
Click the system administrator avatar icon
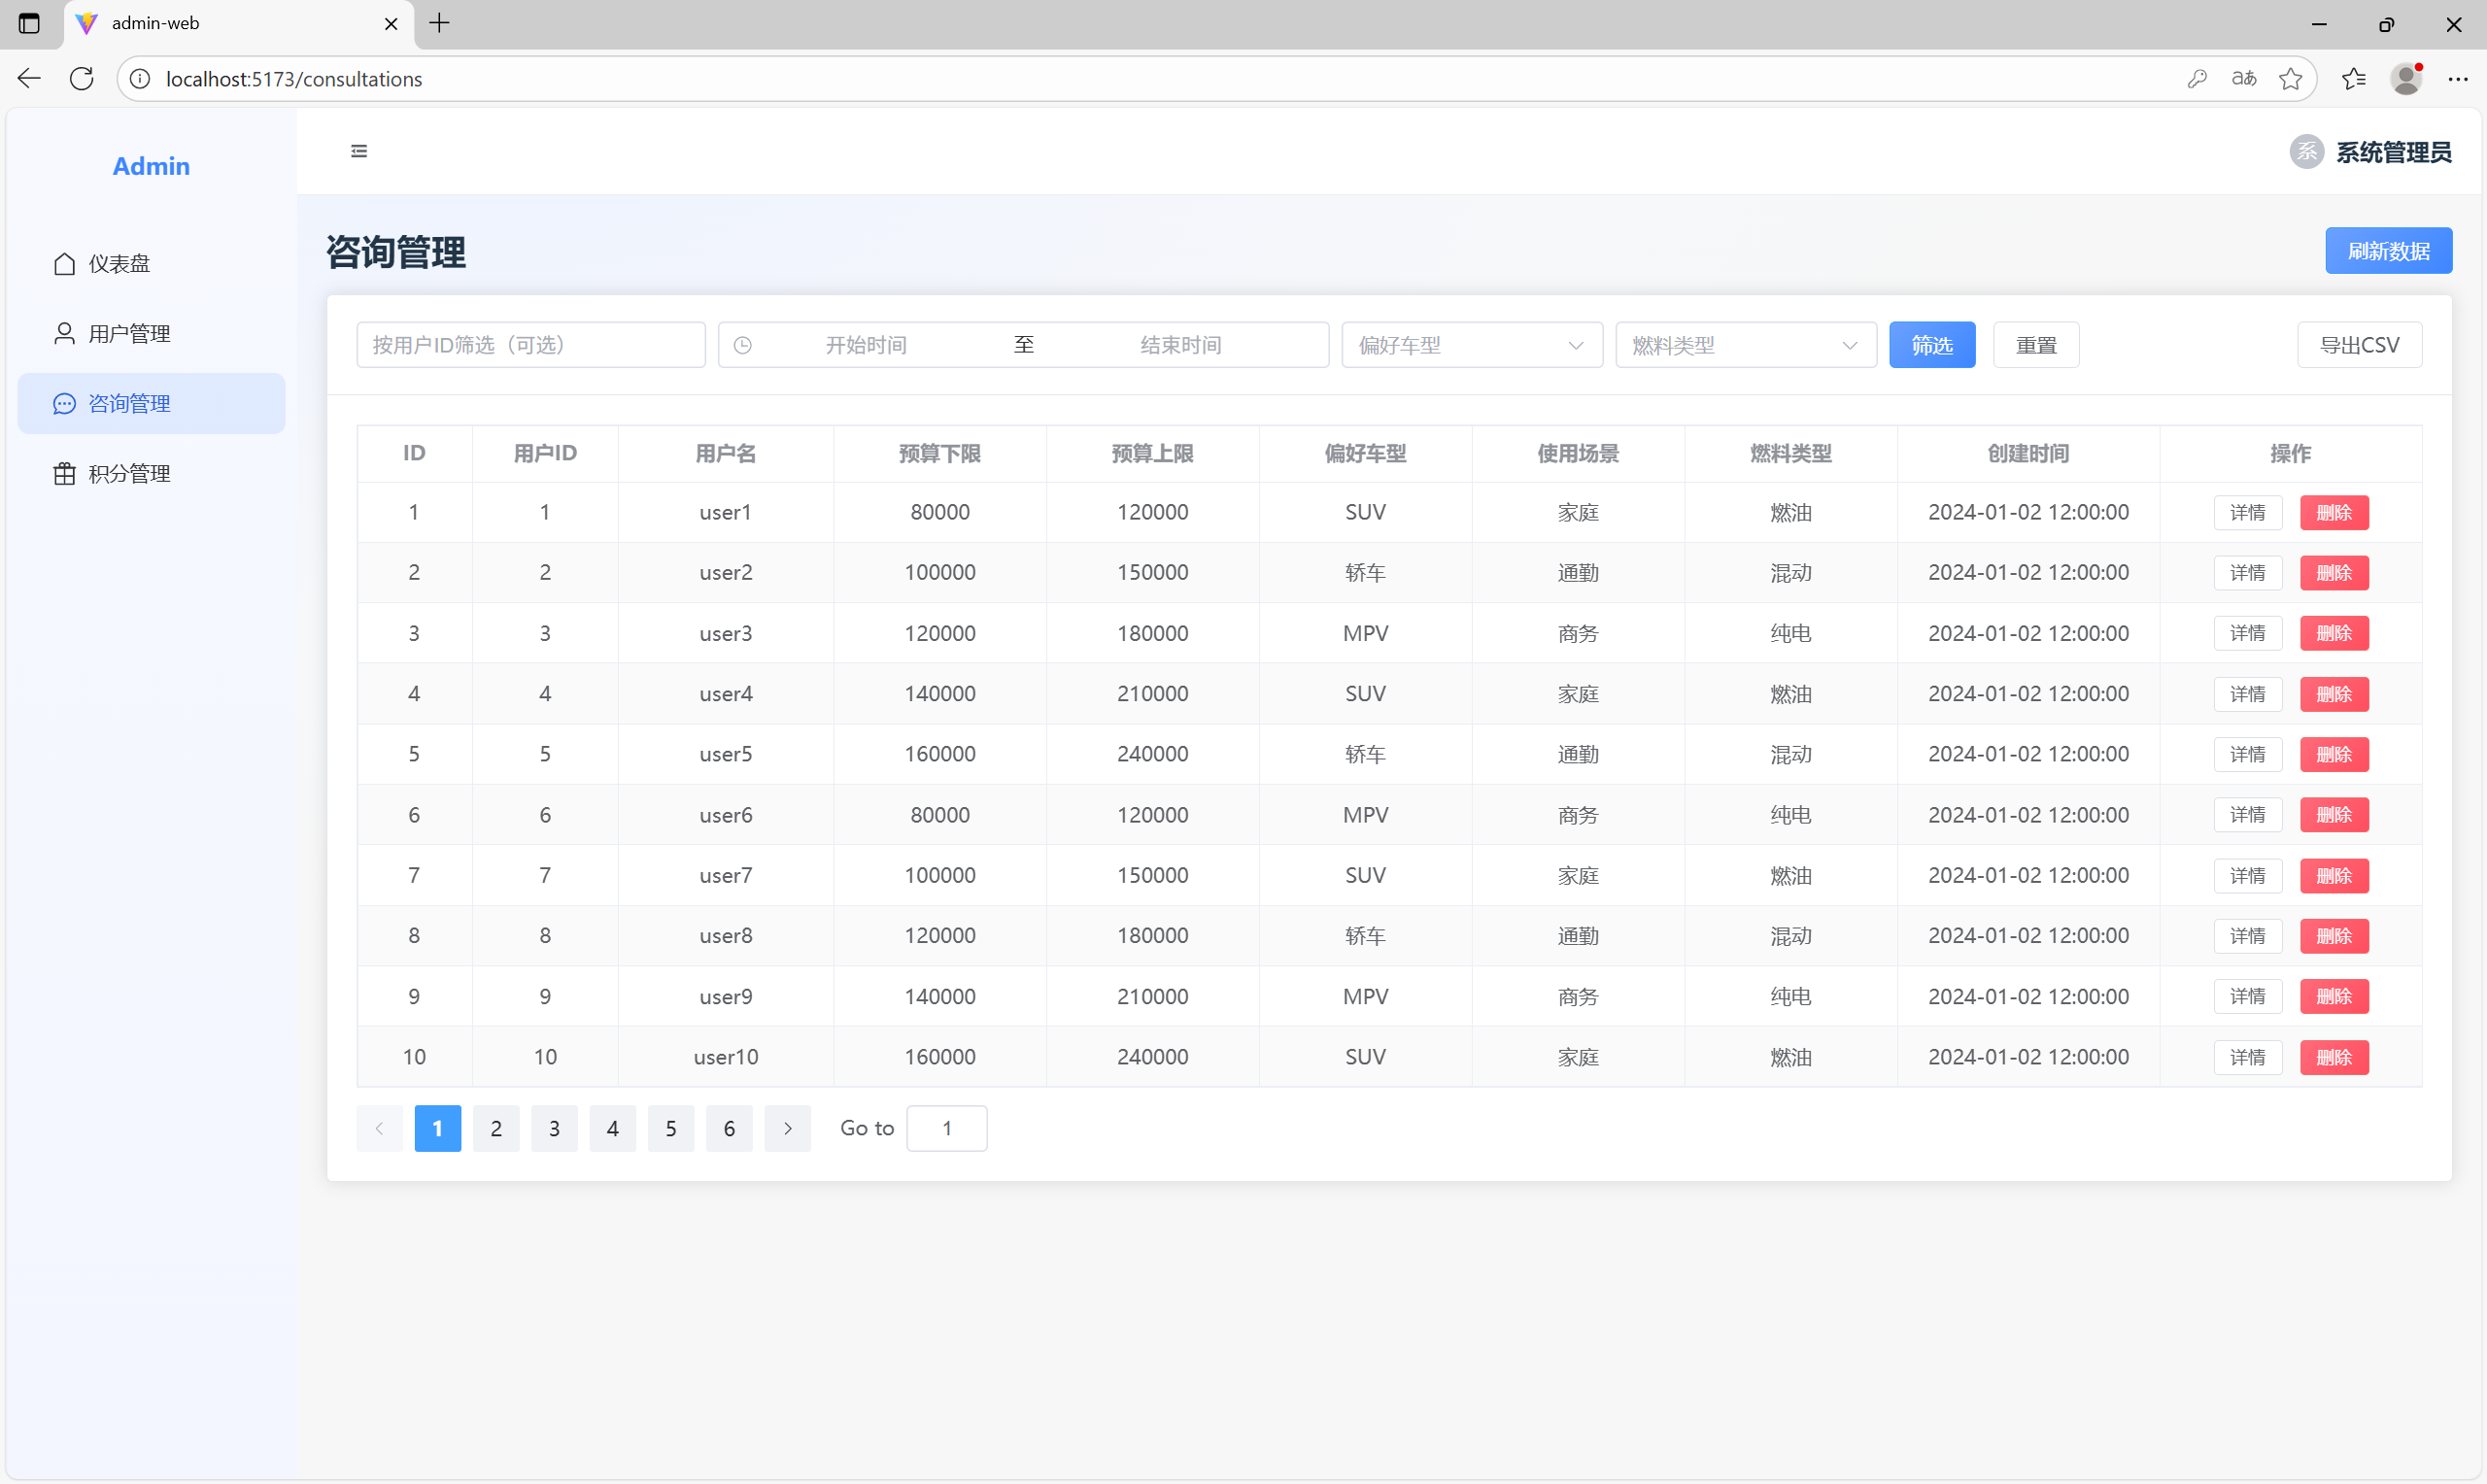[2306, 152]
